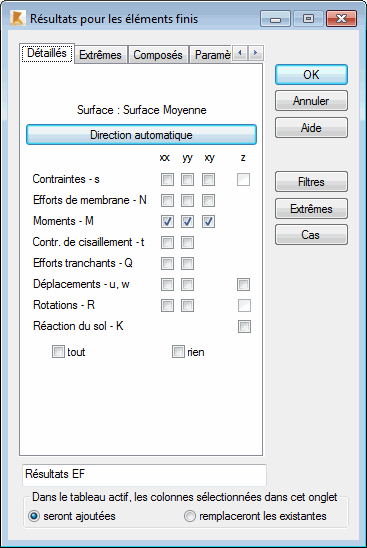Click the Robot application icon in title bar
This screenshot has width=367, height=548.
click(18, 18)
